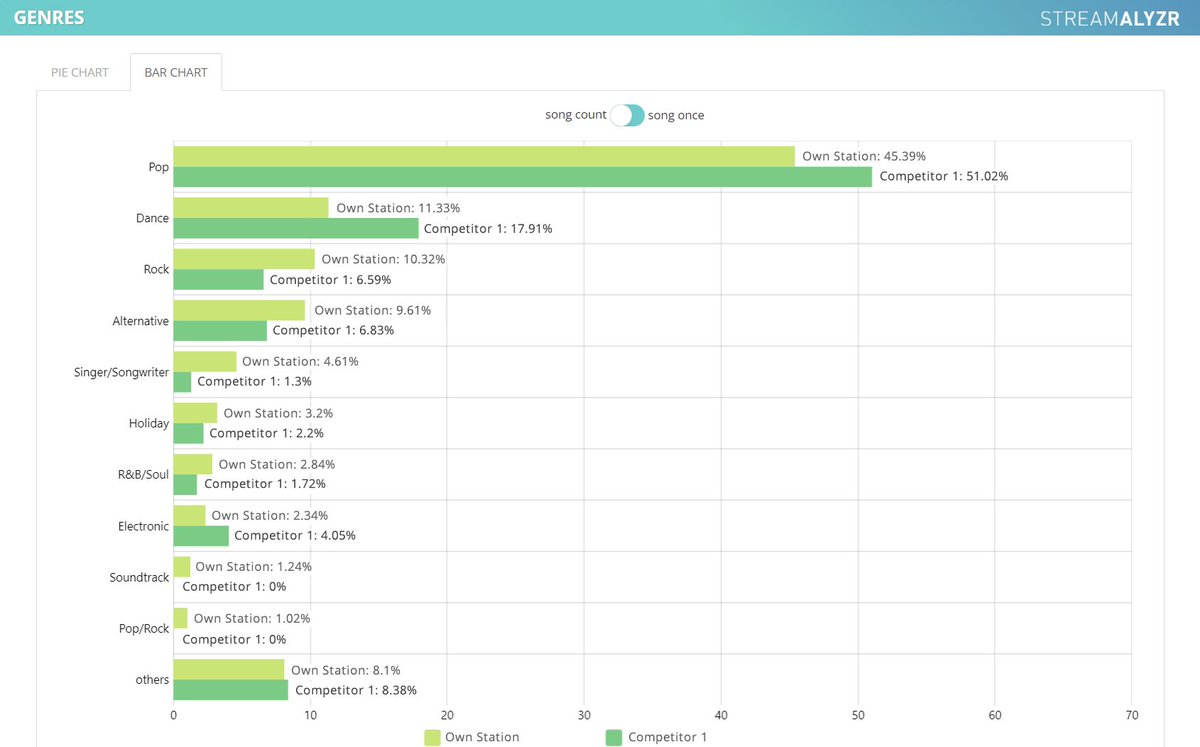Click the Dance Competitor 1 bar
This screenshot has height=747, width=1200.
[x=296, y=228]
